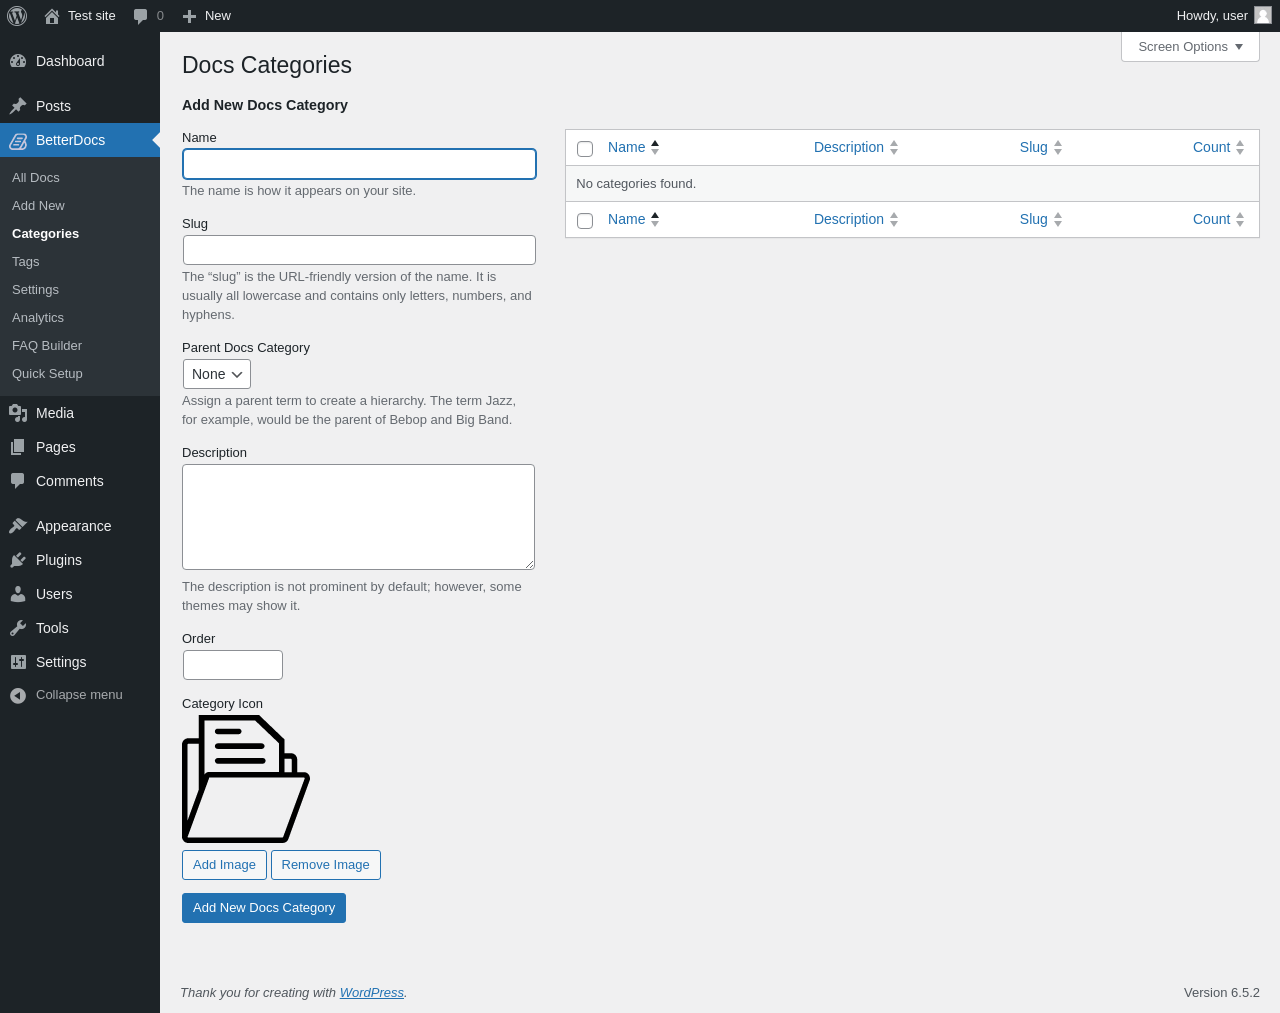Expand the Screen Options panel
Viewport: 1280px width, 1013px height.
coord(1190,47)
